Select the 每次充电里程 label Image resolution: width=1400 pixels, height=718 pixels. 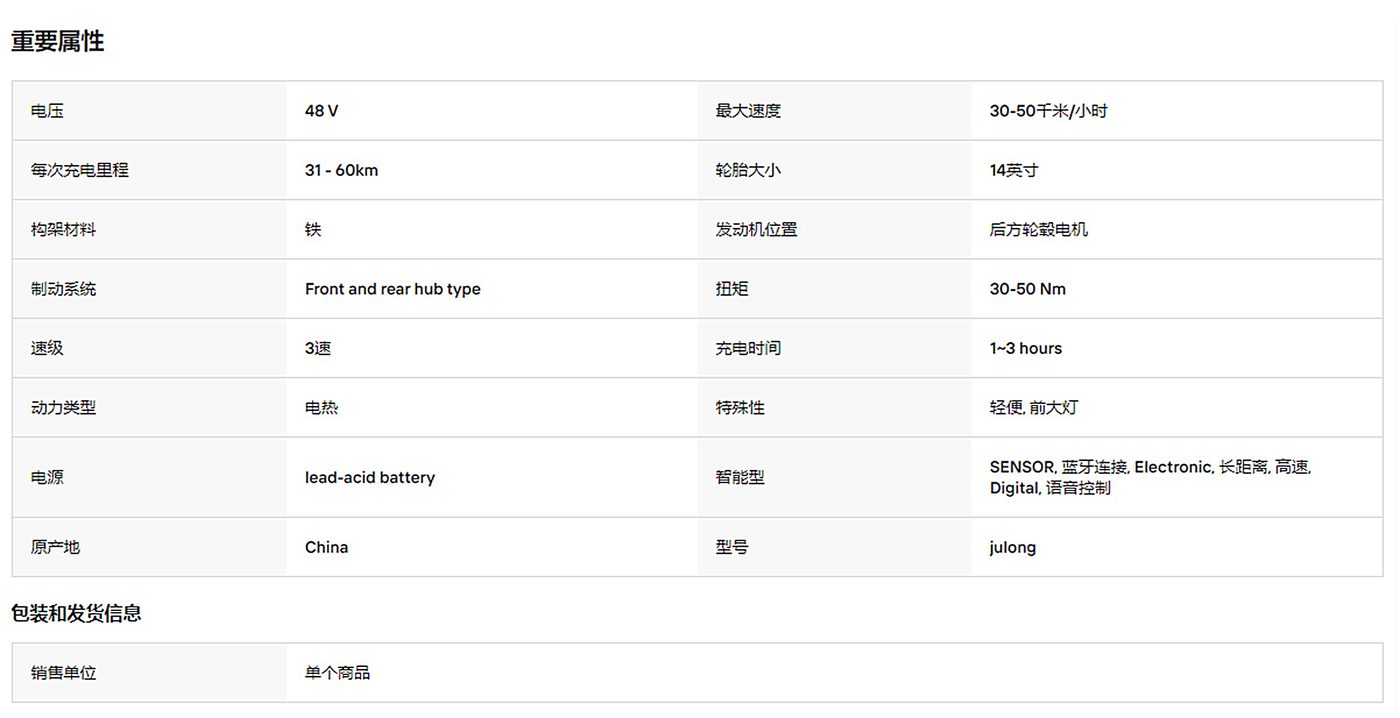(80, 170)
